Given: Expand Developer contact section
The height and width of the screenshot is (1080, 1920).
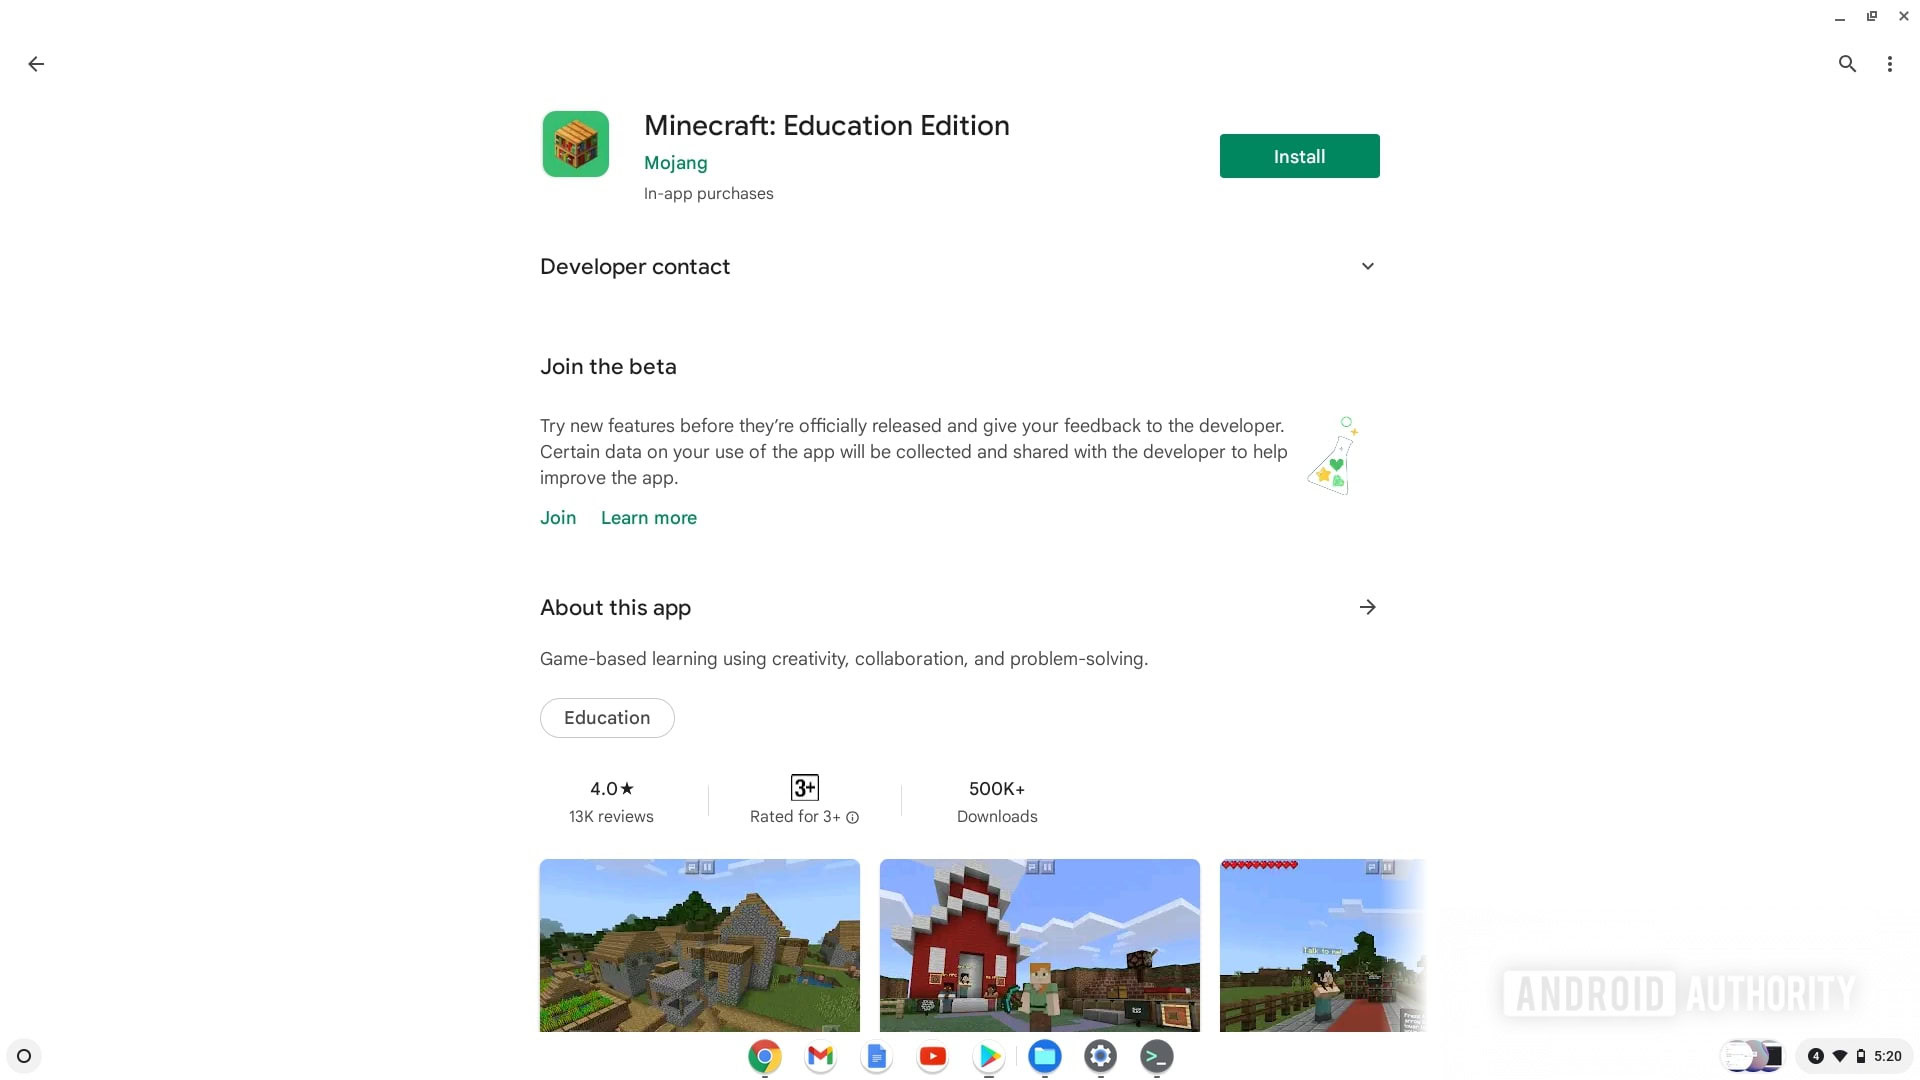Looking at the screenshot, I should (1367, 265).
